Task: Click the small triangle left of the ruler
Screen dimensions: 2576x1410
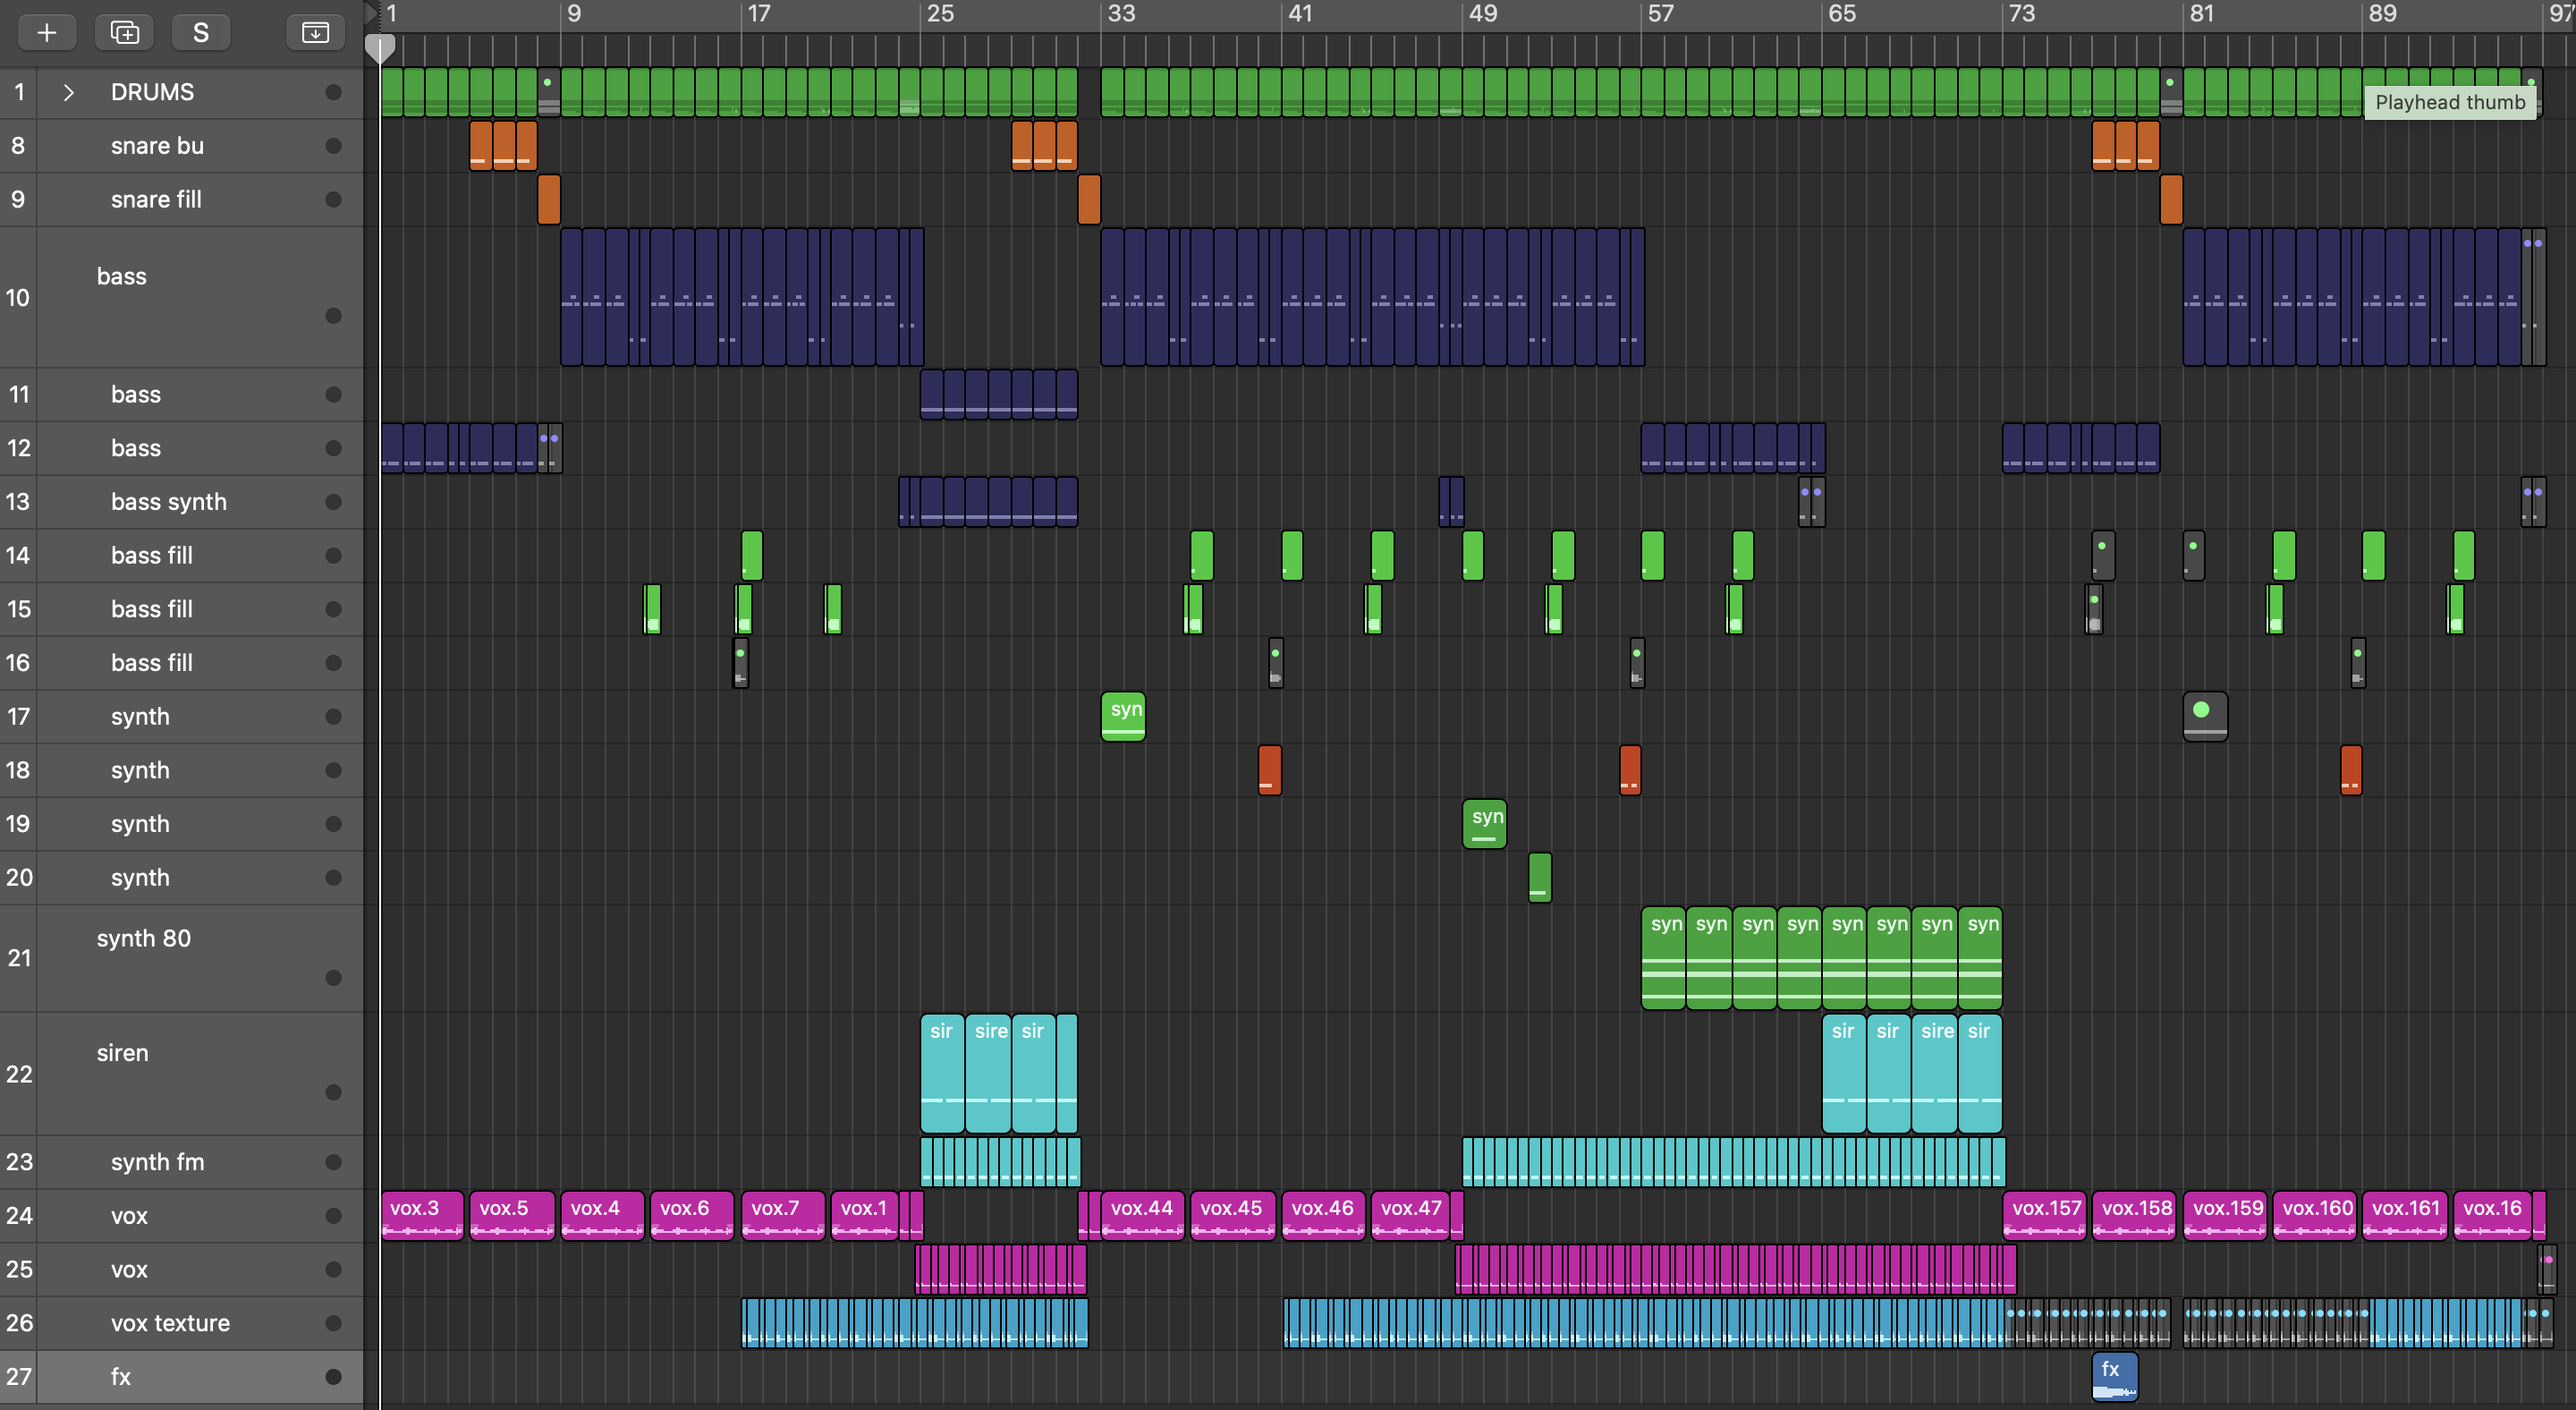Action: coord(370,13)
